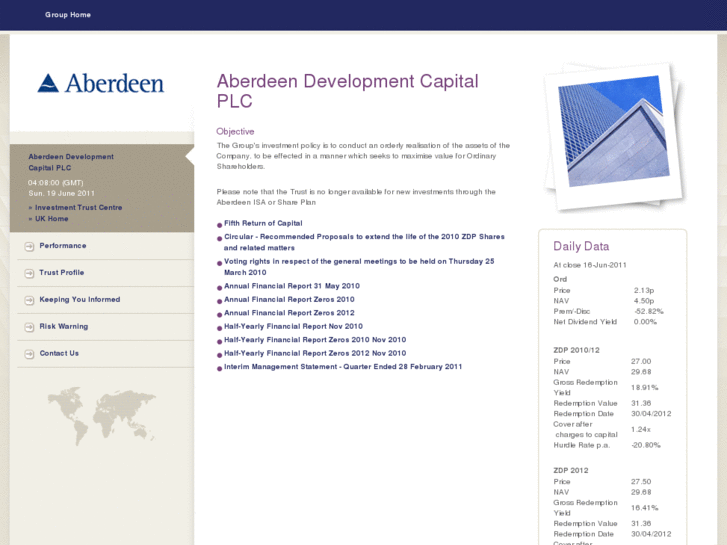The width and height of the screenshot is (727, 545).
Task: Click Hurdle Rate value -20.80%
Action: tap(645, 445)
